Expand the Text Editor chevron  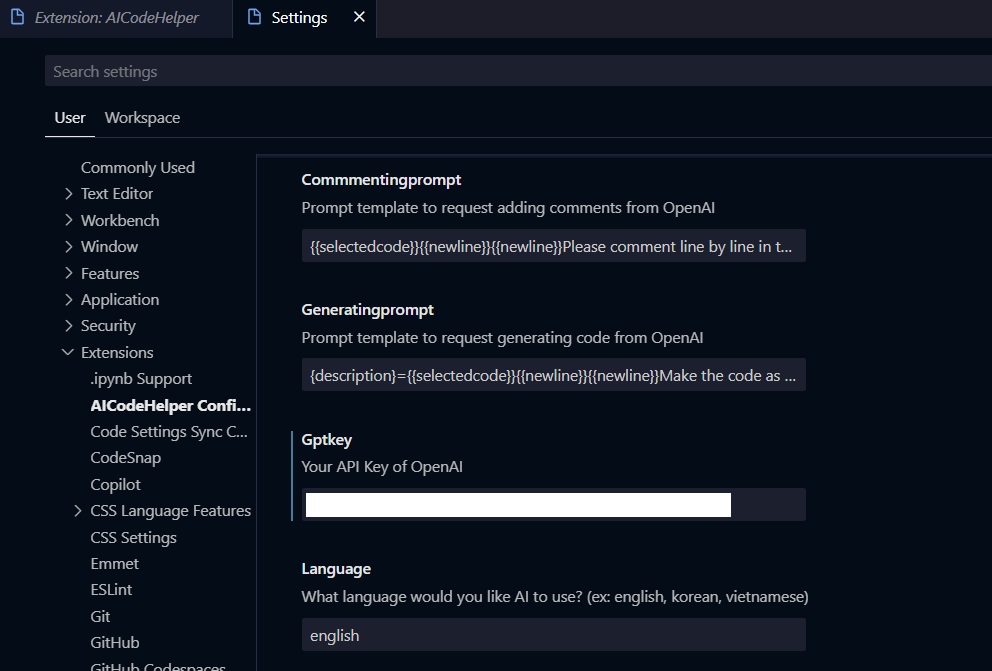point(68,194)
